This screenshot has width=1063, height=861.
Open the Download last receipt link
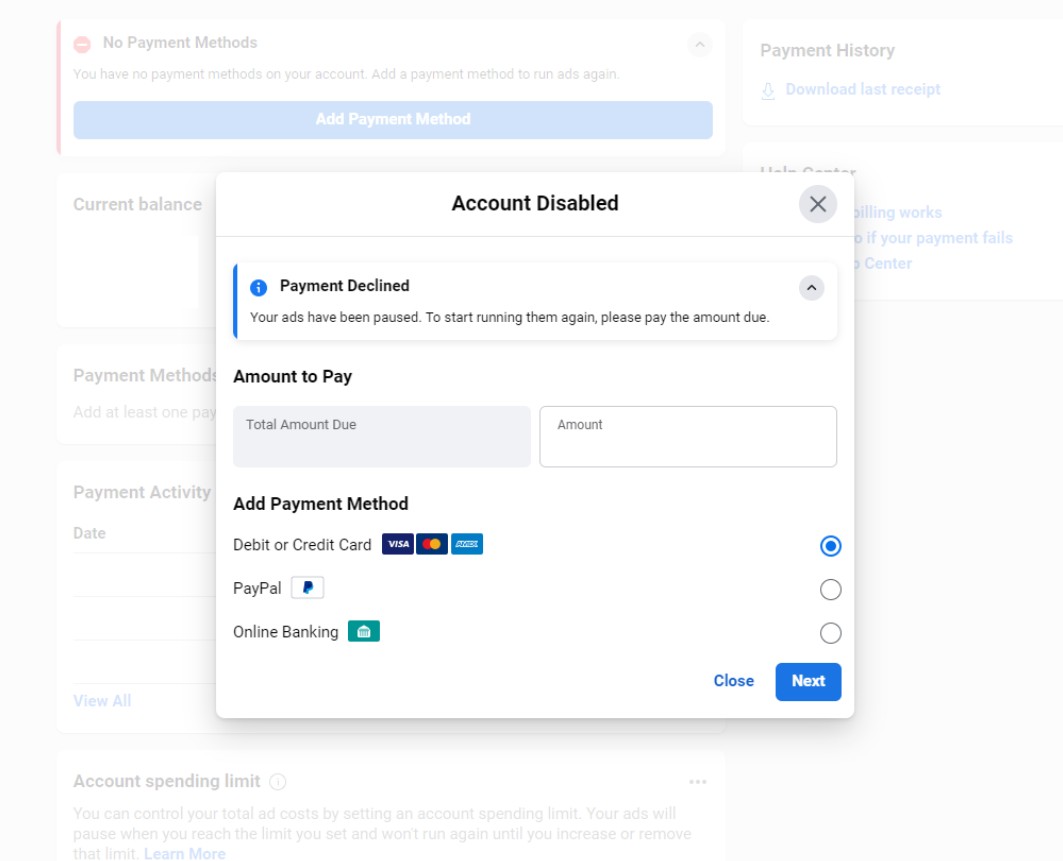pyautogui.click(x=862, y=90)
